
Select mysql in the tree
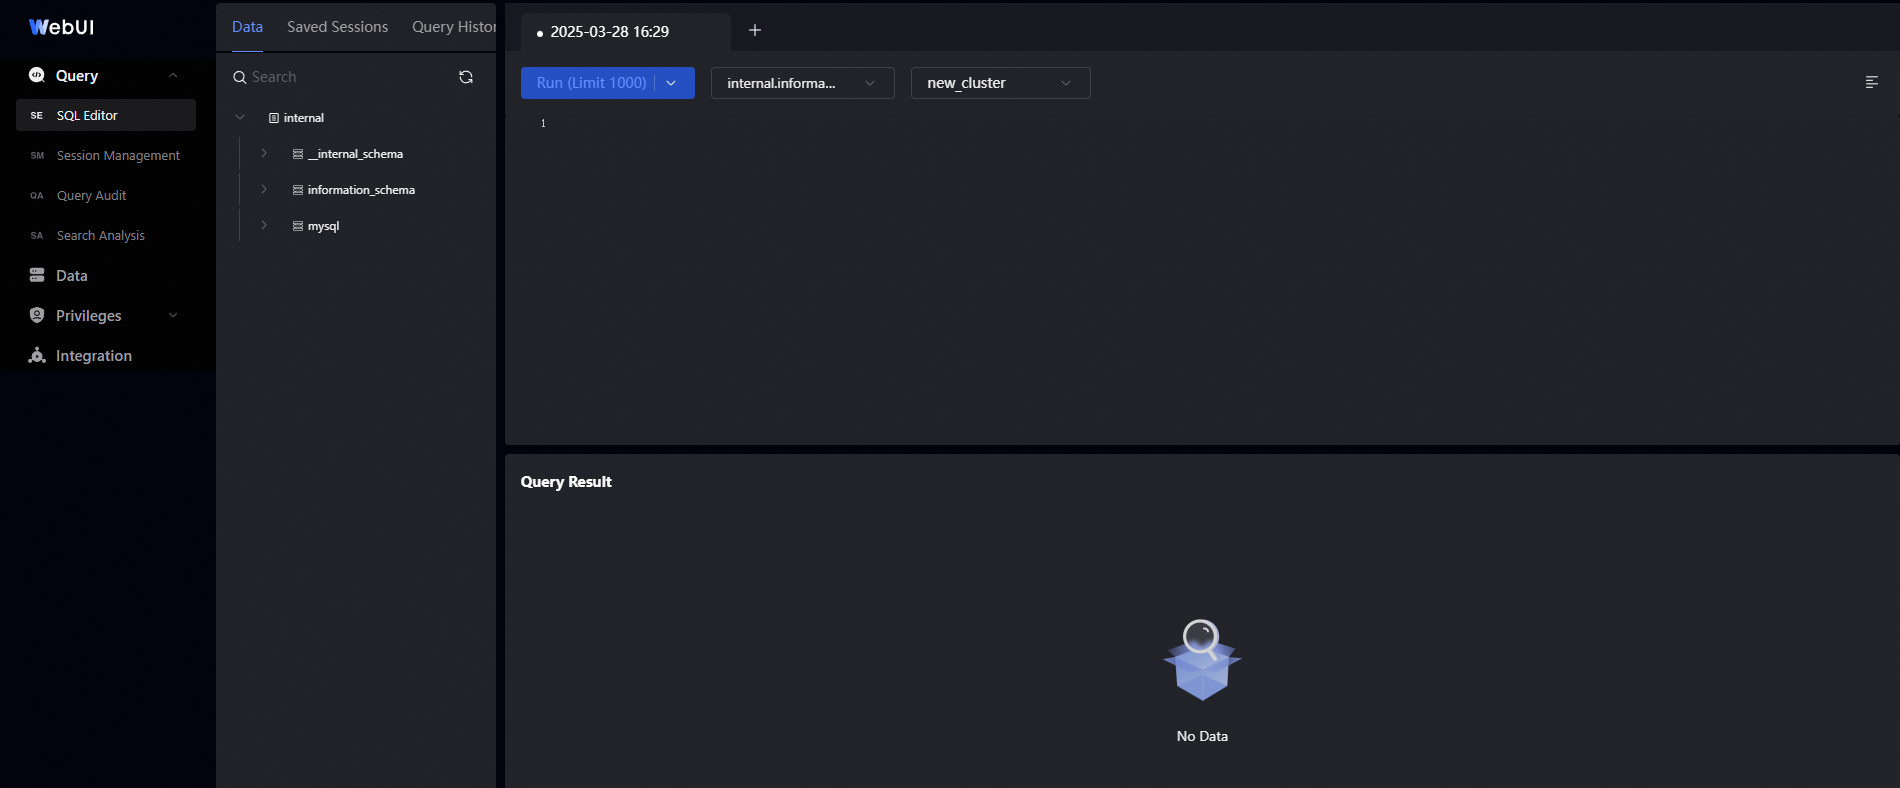(x=323, y=226)
